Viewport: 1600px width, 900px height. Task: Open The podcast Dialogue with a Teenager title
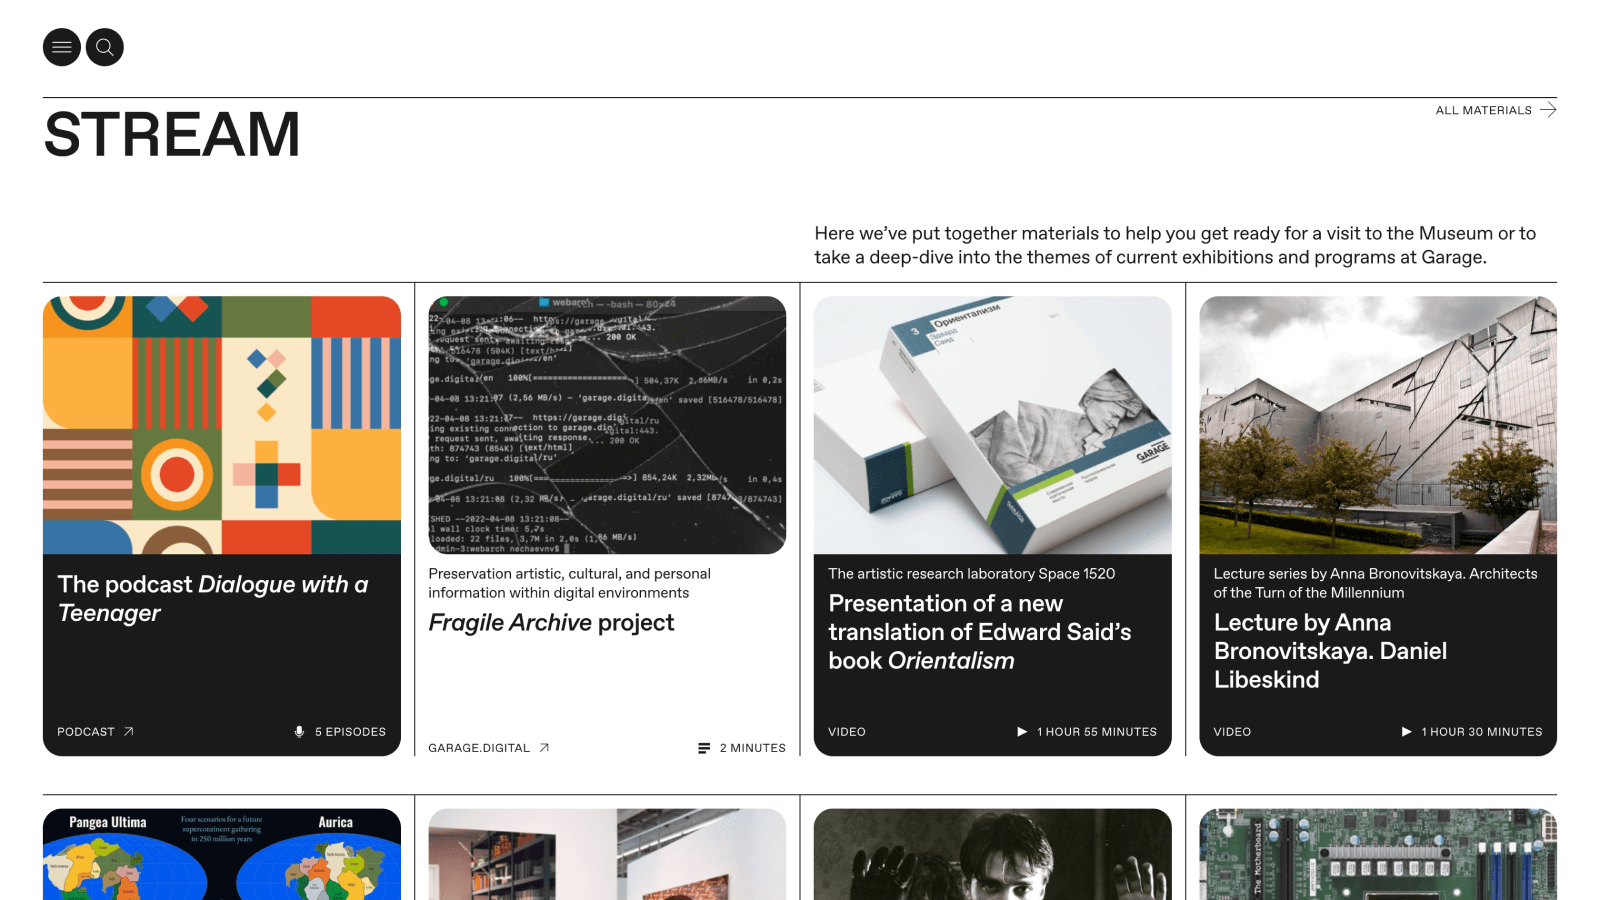(213, 598)
